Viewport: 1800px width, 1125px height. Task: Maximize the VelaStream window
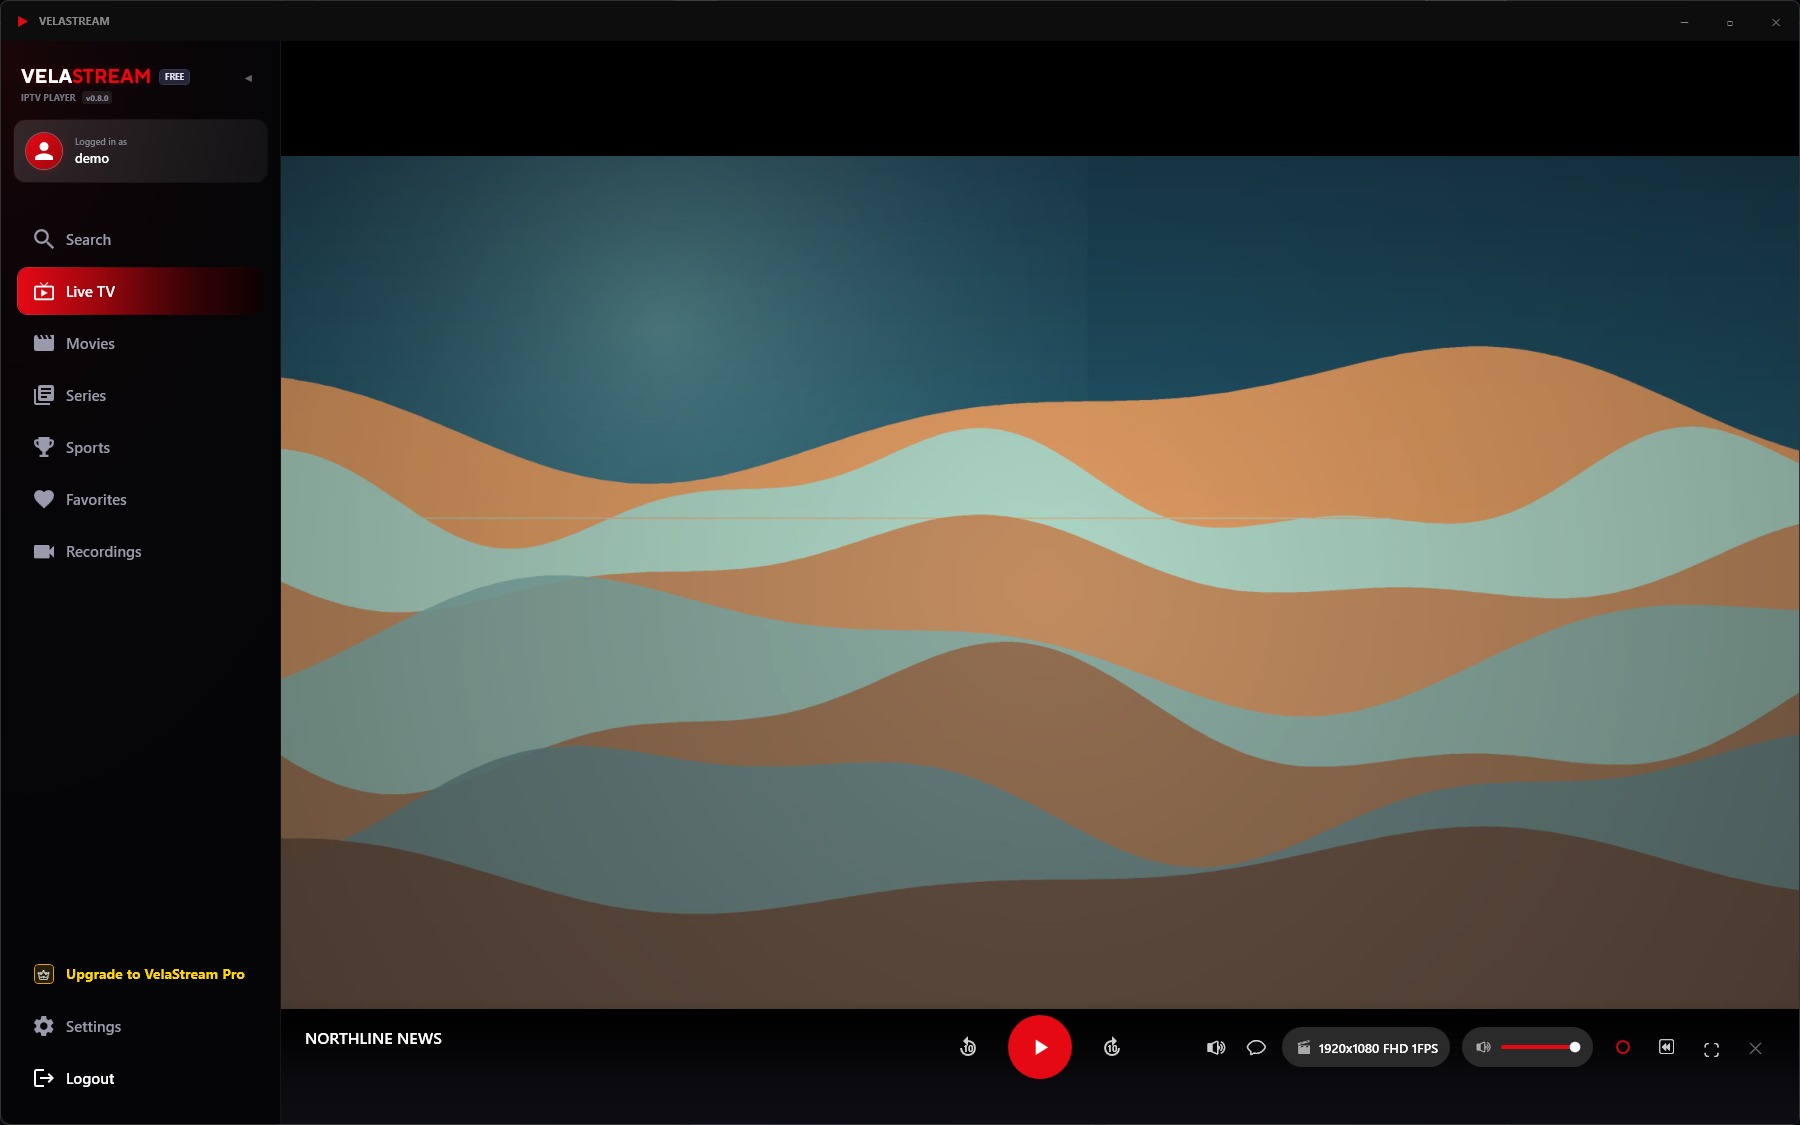[x=1729, y=22]
